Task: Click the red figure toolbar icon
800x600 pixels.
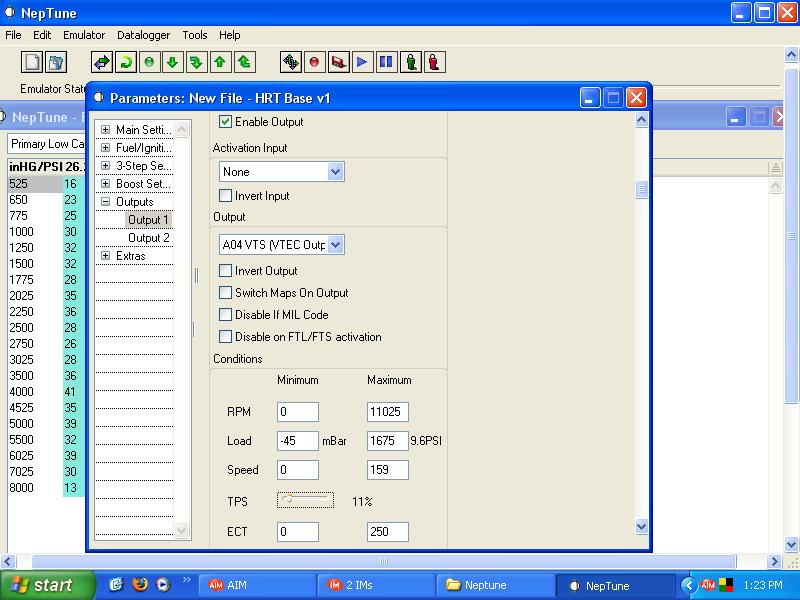Action: (434, 62)
